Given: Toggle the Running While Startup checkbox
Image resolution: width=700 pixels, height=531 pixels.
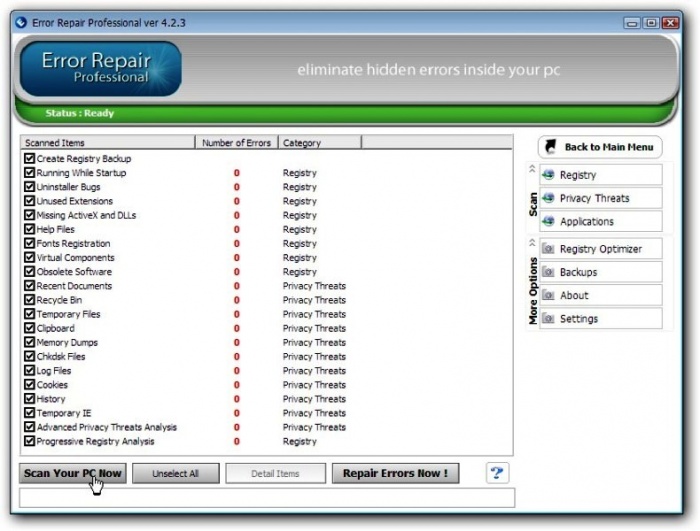Looking at the screenshot, I should click(29, 172).
